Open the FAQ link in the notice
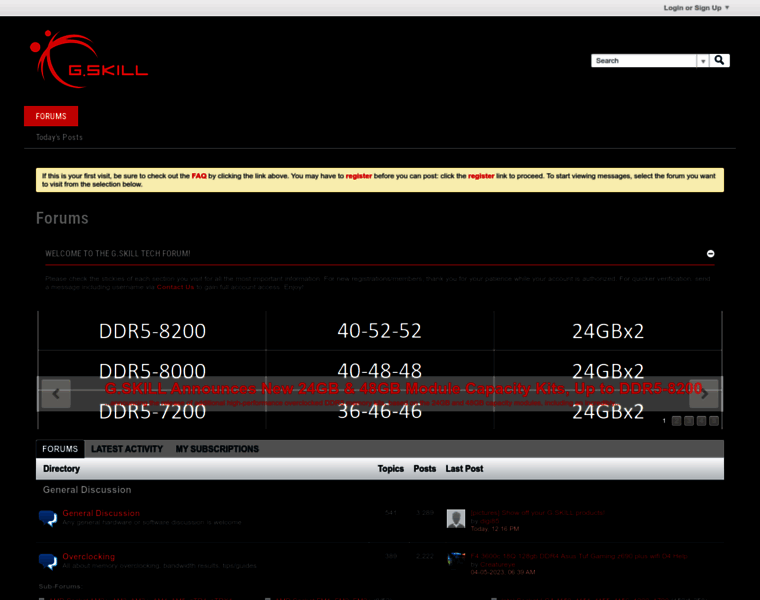Viewport: 760px width, 600px height. coord(199,176)
